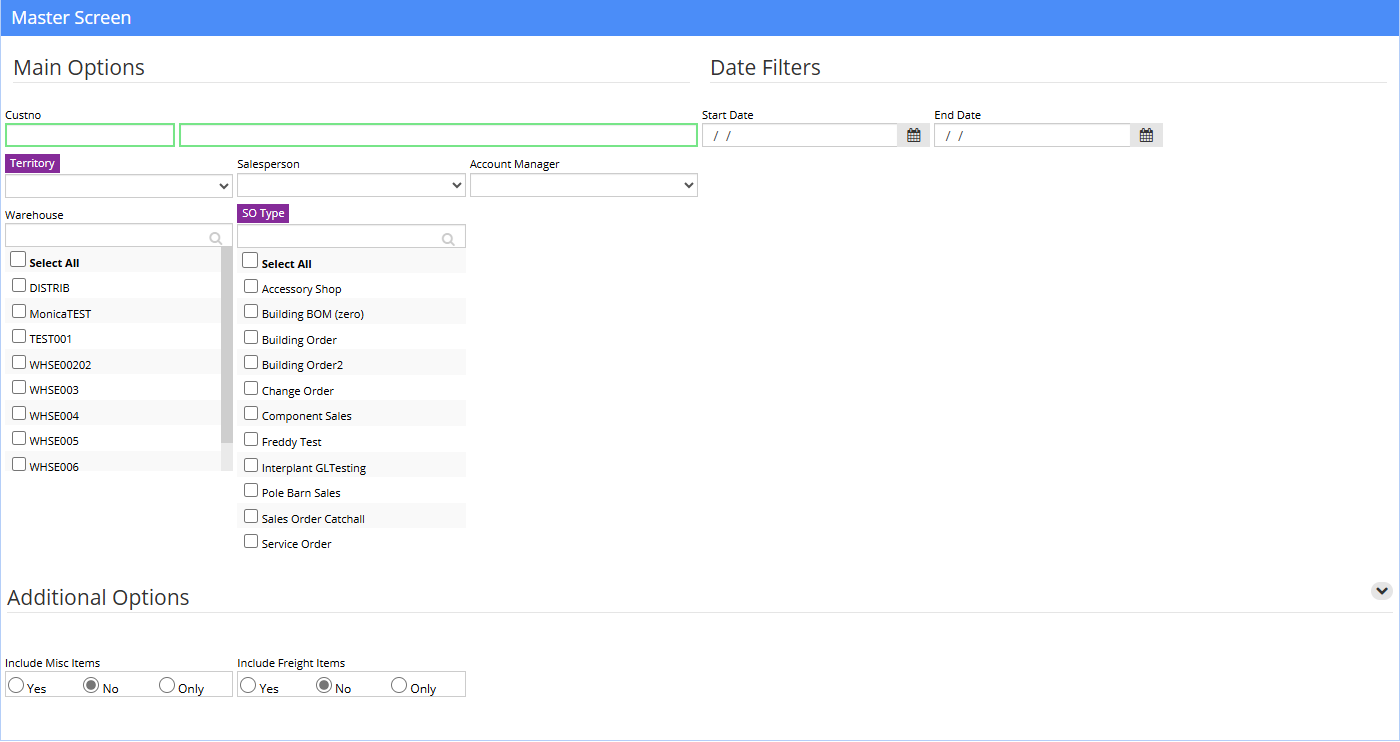The width and height of the screenshot is (1400, 742).
Task: Click the Master Screen title text
Action: point(71,18)
